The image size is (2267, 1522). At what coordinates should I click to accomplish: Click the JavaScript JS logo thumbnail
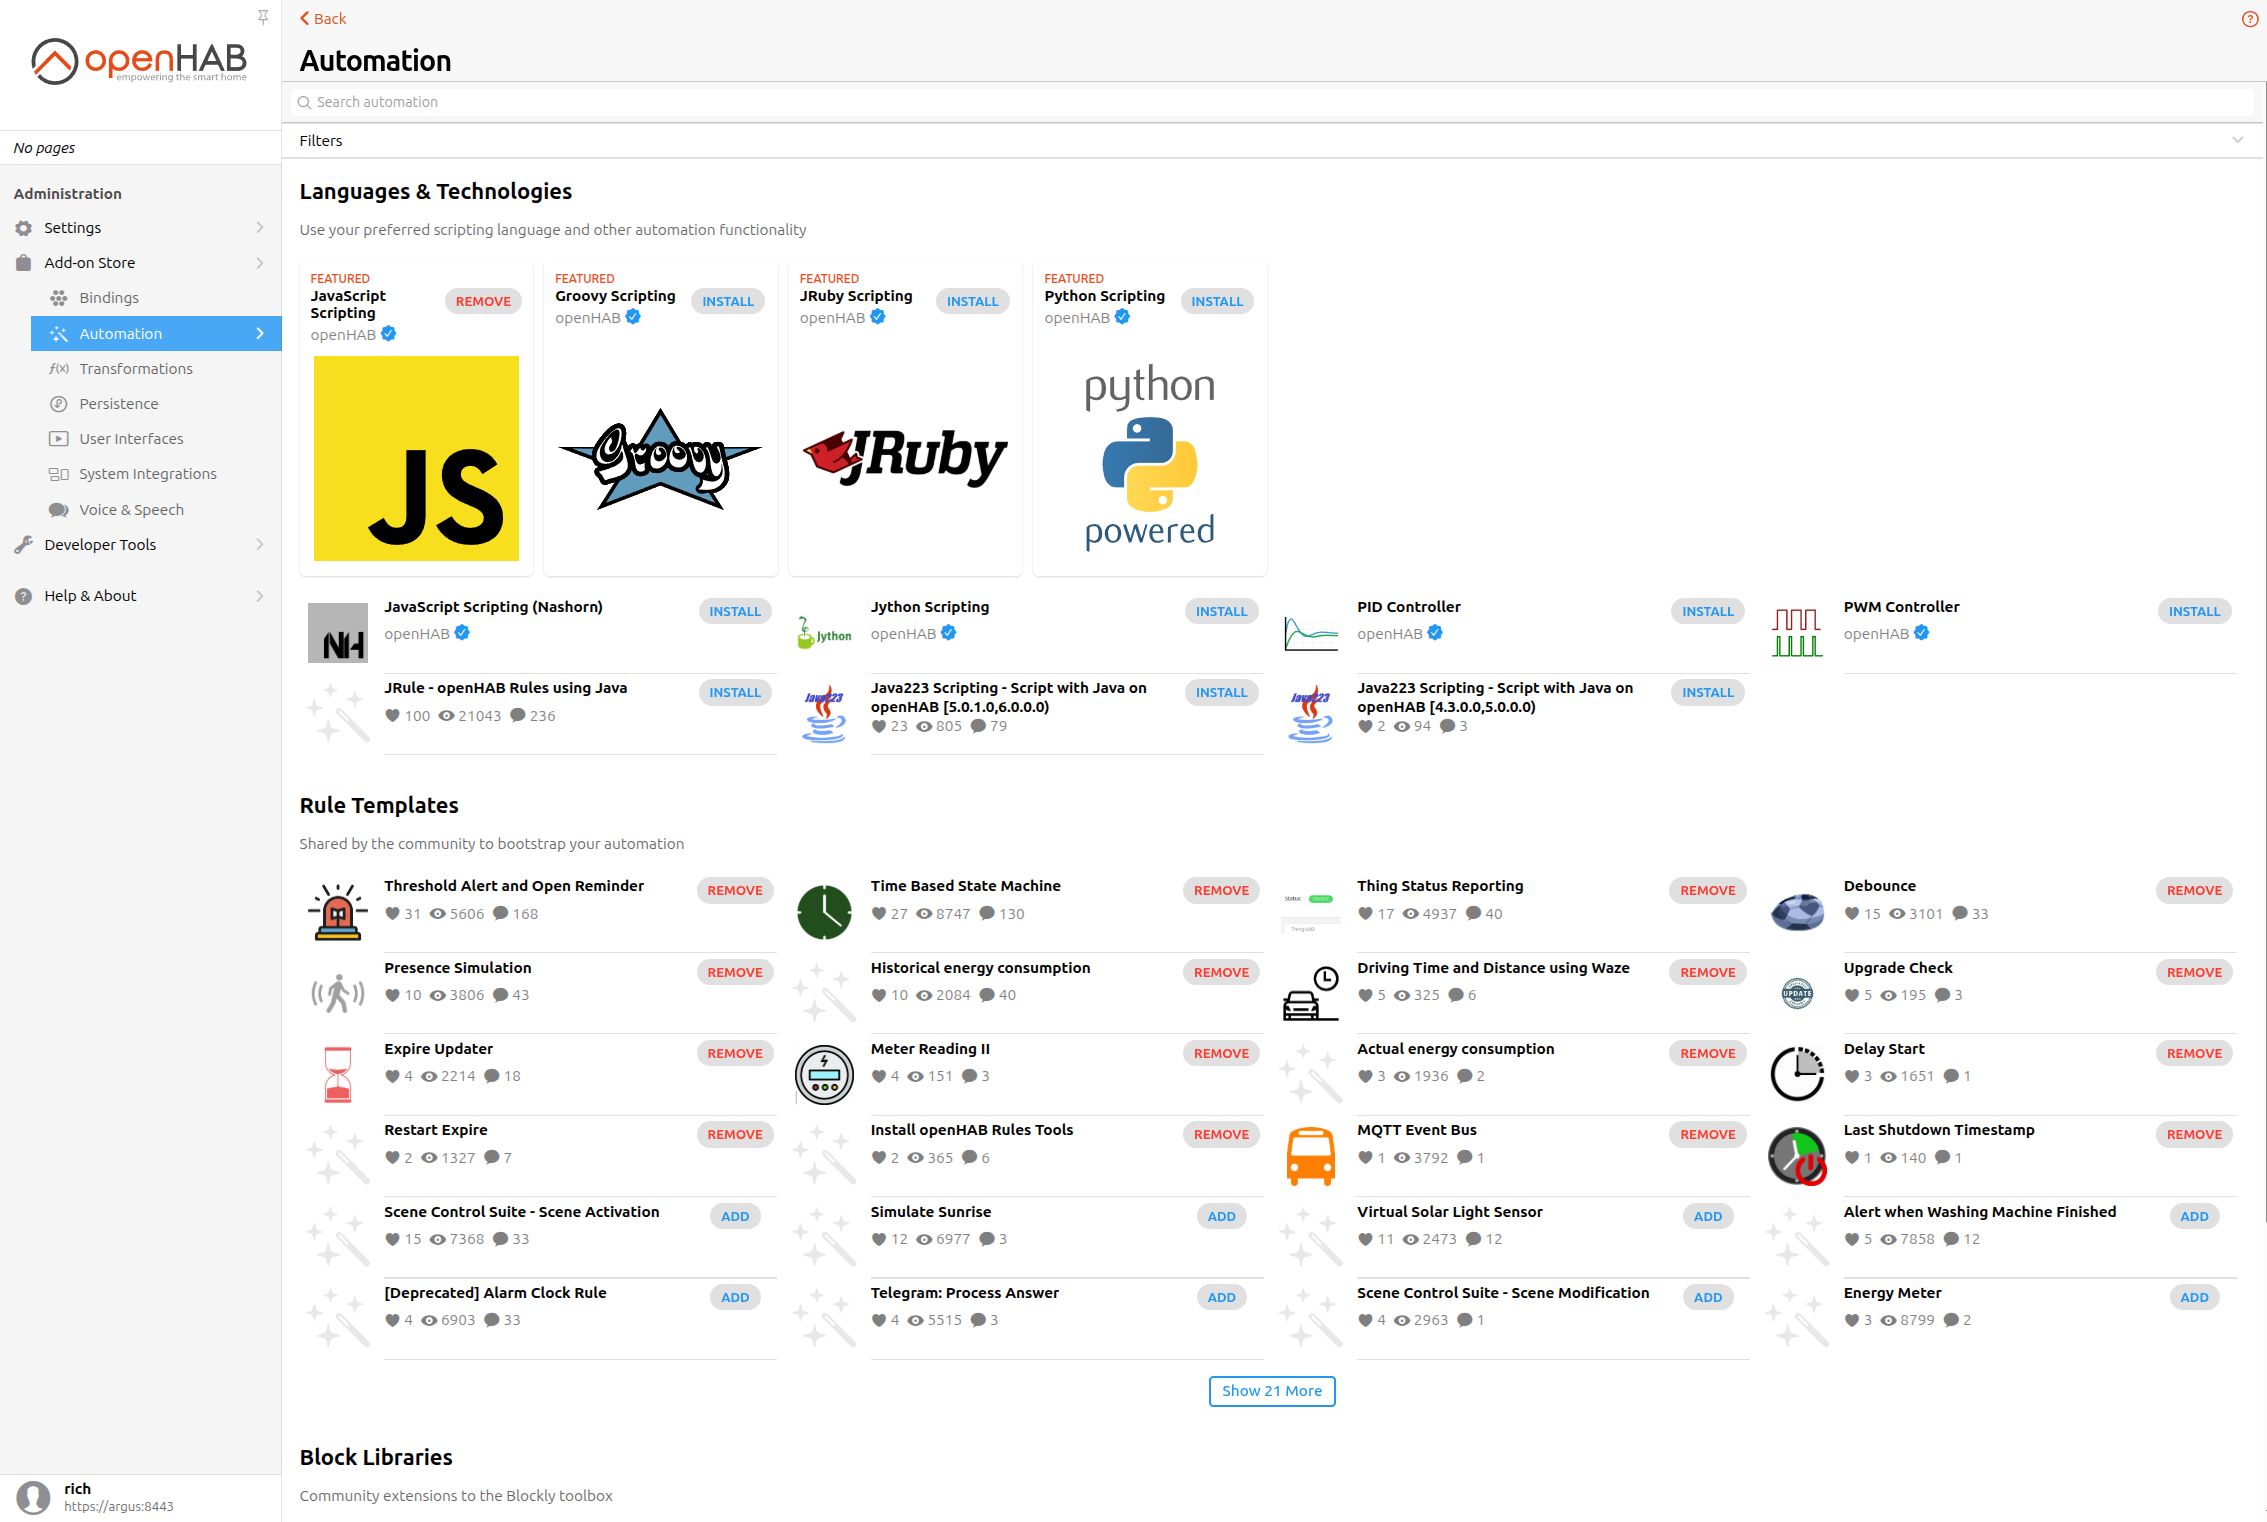[416, 458]
